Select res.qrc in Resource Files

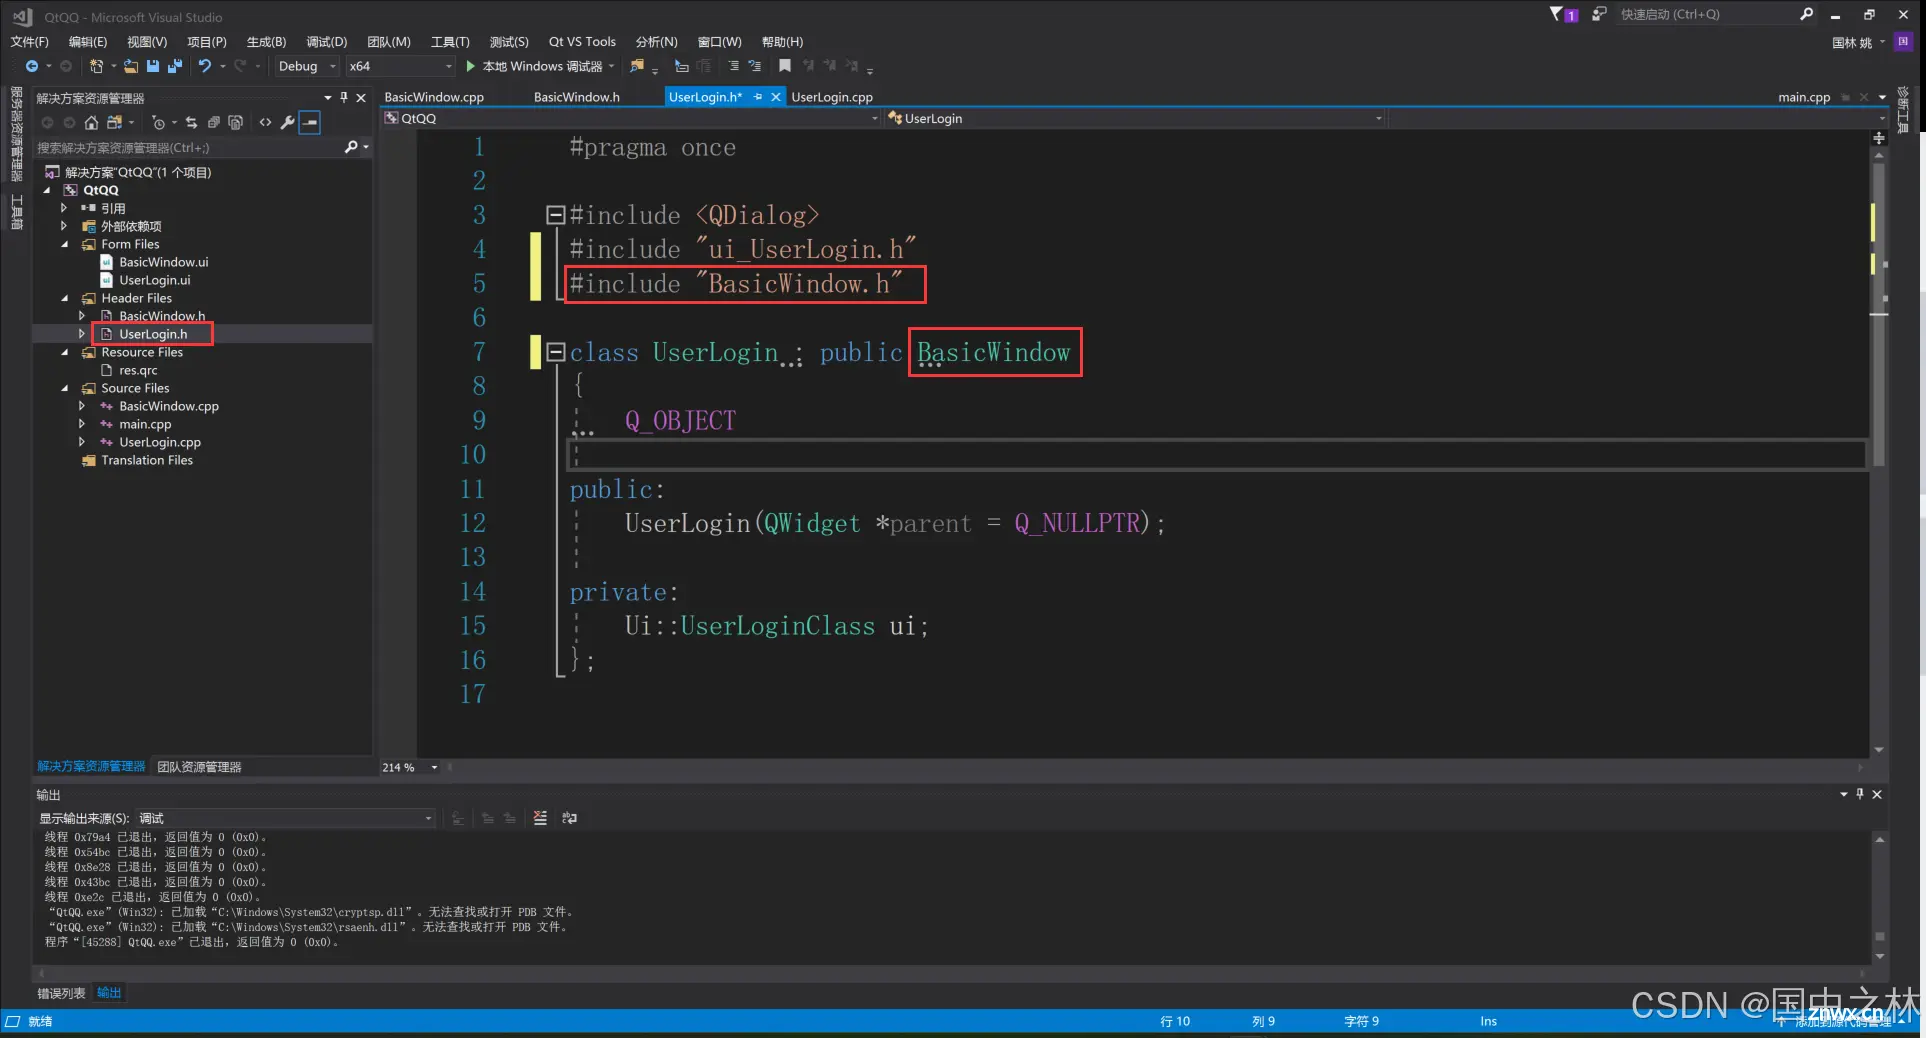pos(138,370)
